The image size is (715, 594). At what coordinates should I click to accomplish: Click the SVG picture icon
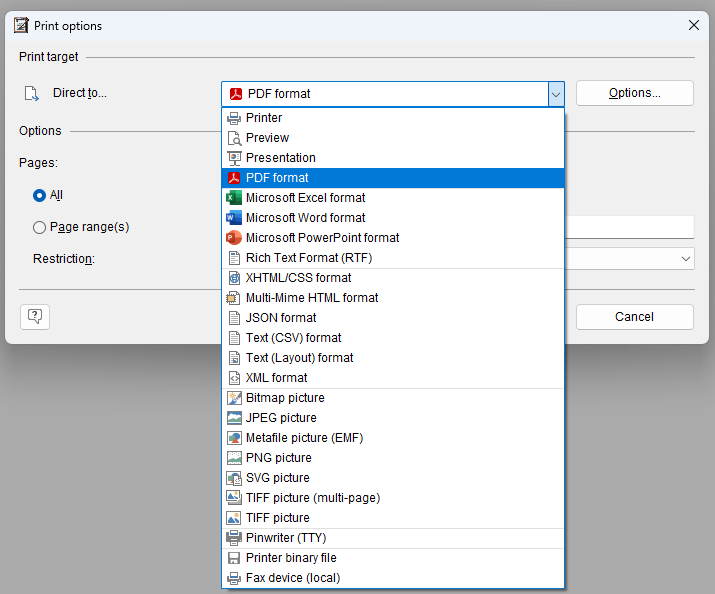[x=234, y=478]
